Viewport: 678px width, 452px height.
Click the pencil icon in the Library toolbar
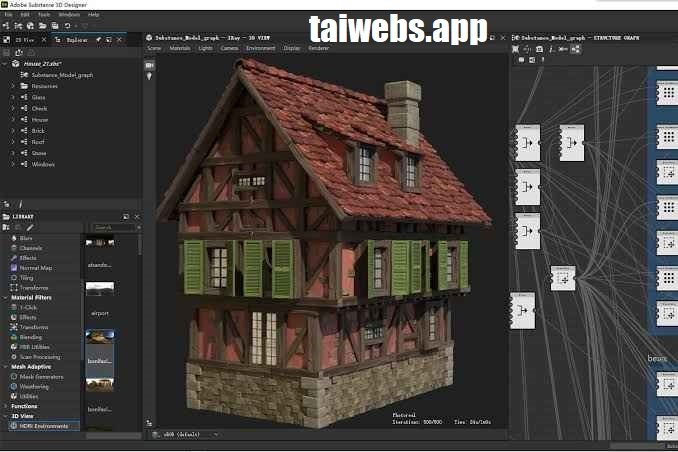30,228
